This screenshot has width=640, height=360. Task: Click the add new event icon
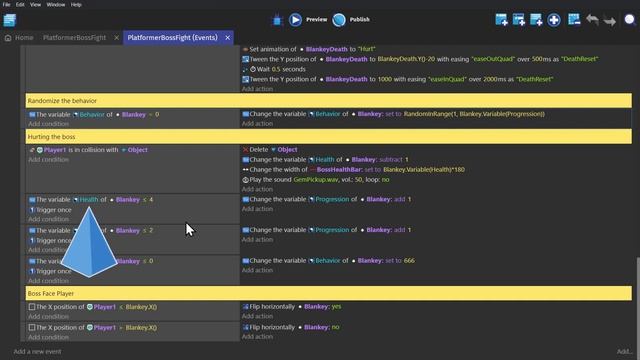pyautogui.click(x=501, y=20)
